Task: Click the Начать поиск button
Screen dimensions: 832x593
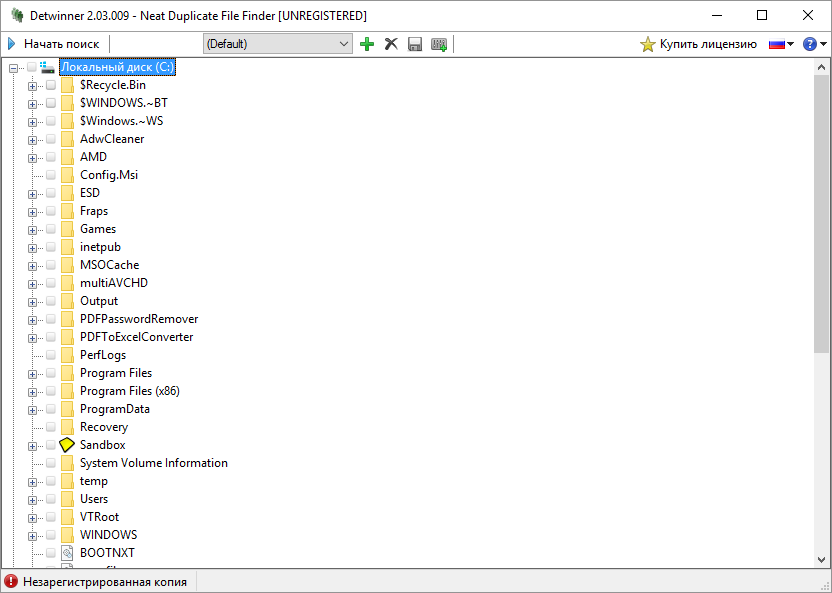Action: (x=54, y=44)
